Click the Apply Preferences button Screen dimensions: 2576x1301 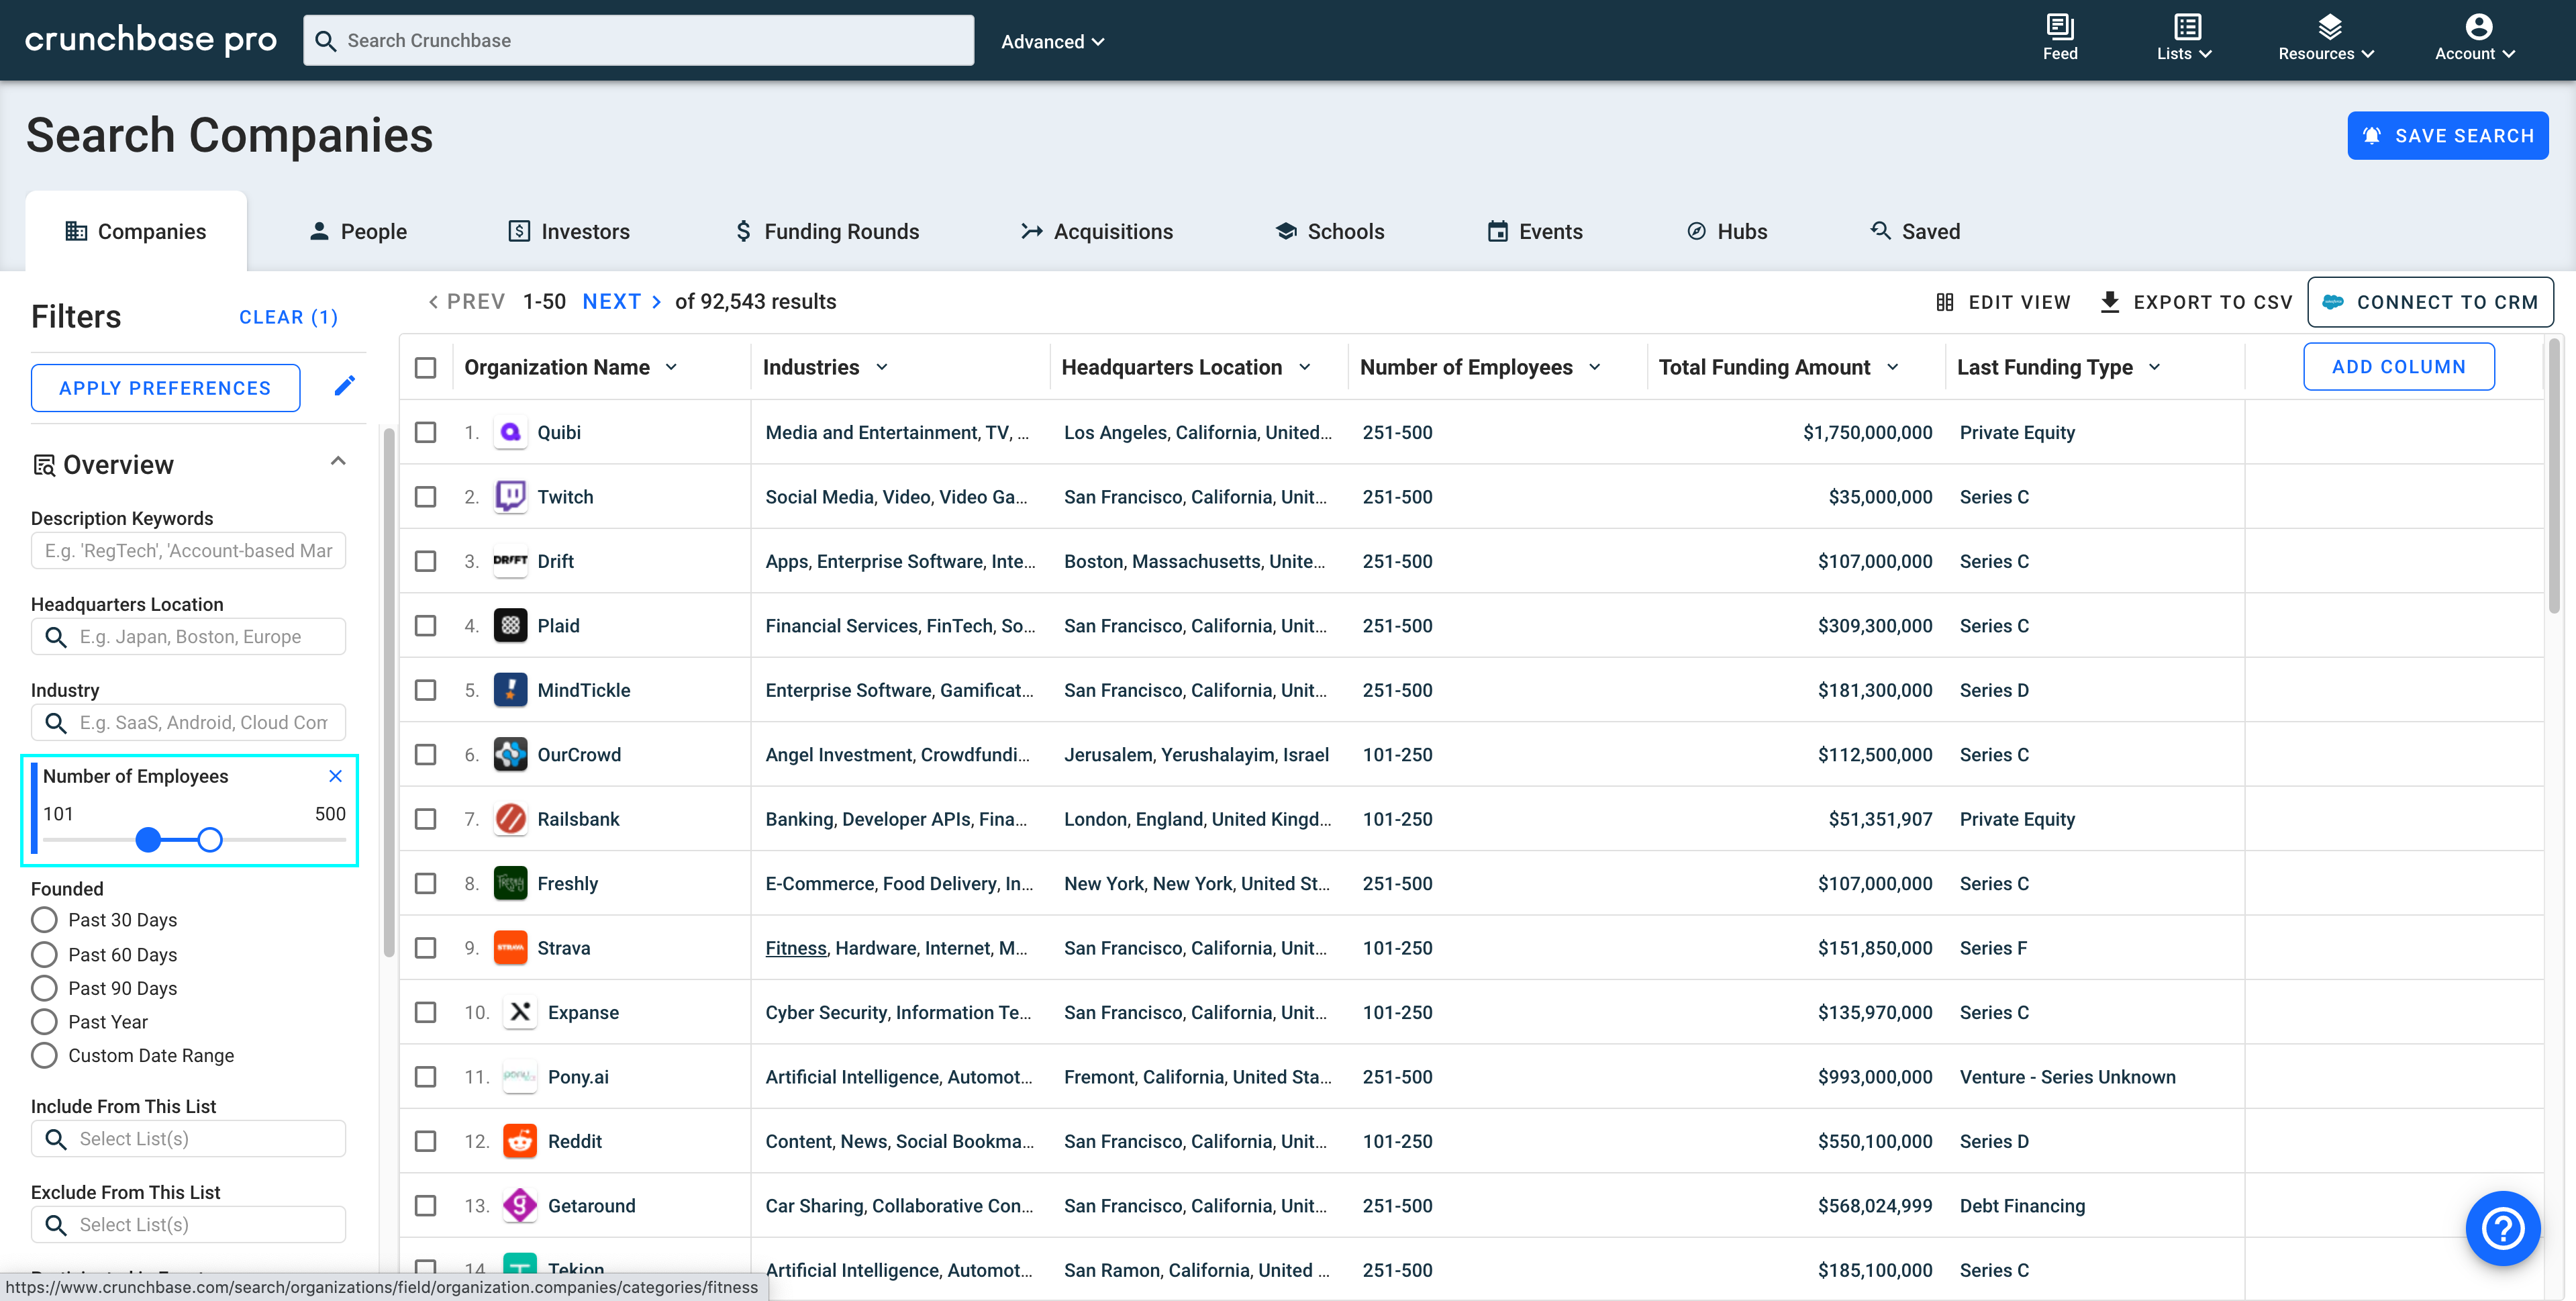[x=165, y=388]
